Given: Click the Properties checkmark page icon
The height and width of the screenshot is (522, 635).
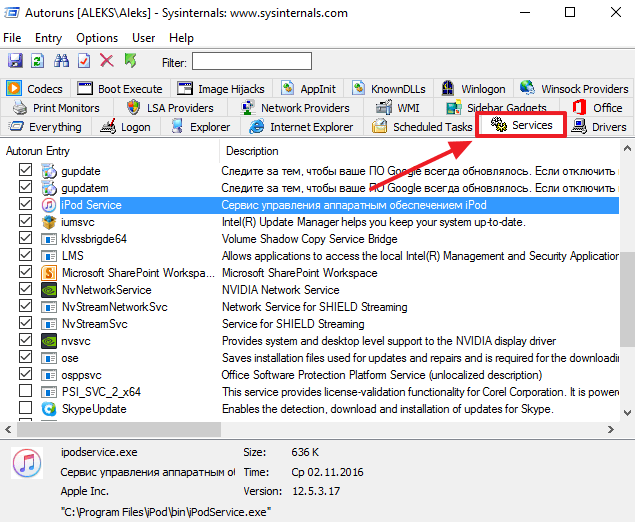Looking at the screenshot, I should point(84,62).
